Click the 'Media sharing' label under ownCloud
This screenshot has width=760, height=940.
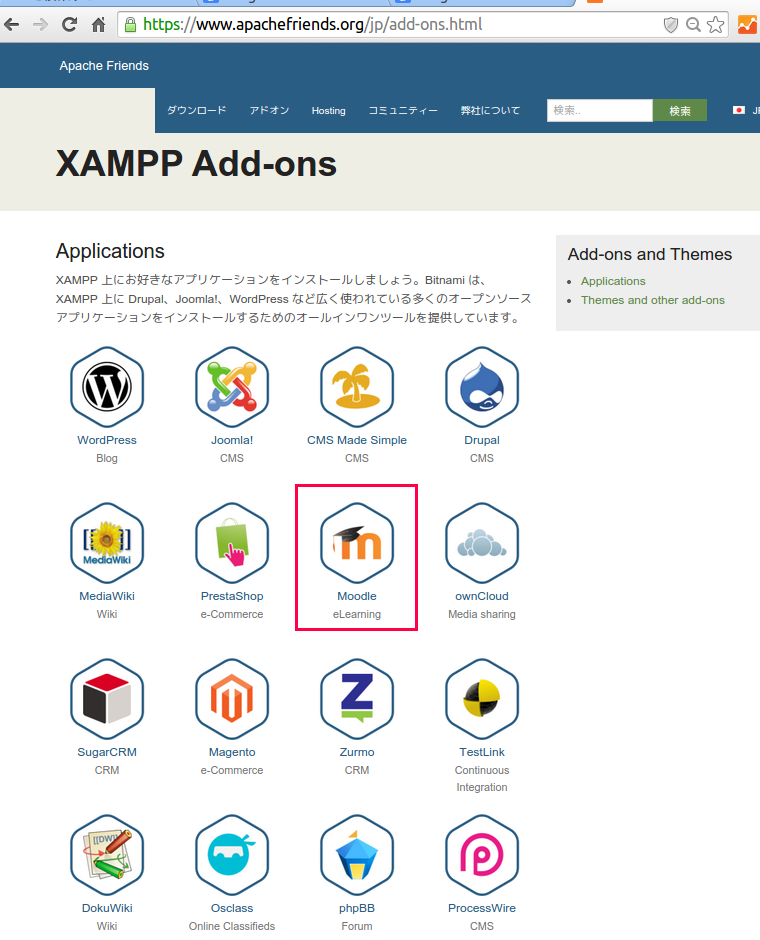[482, 614]
